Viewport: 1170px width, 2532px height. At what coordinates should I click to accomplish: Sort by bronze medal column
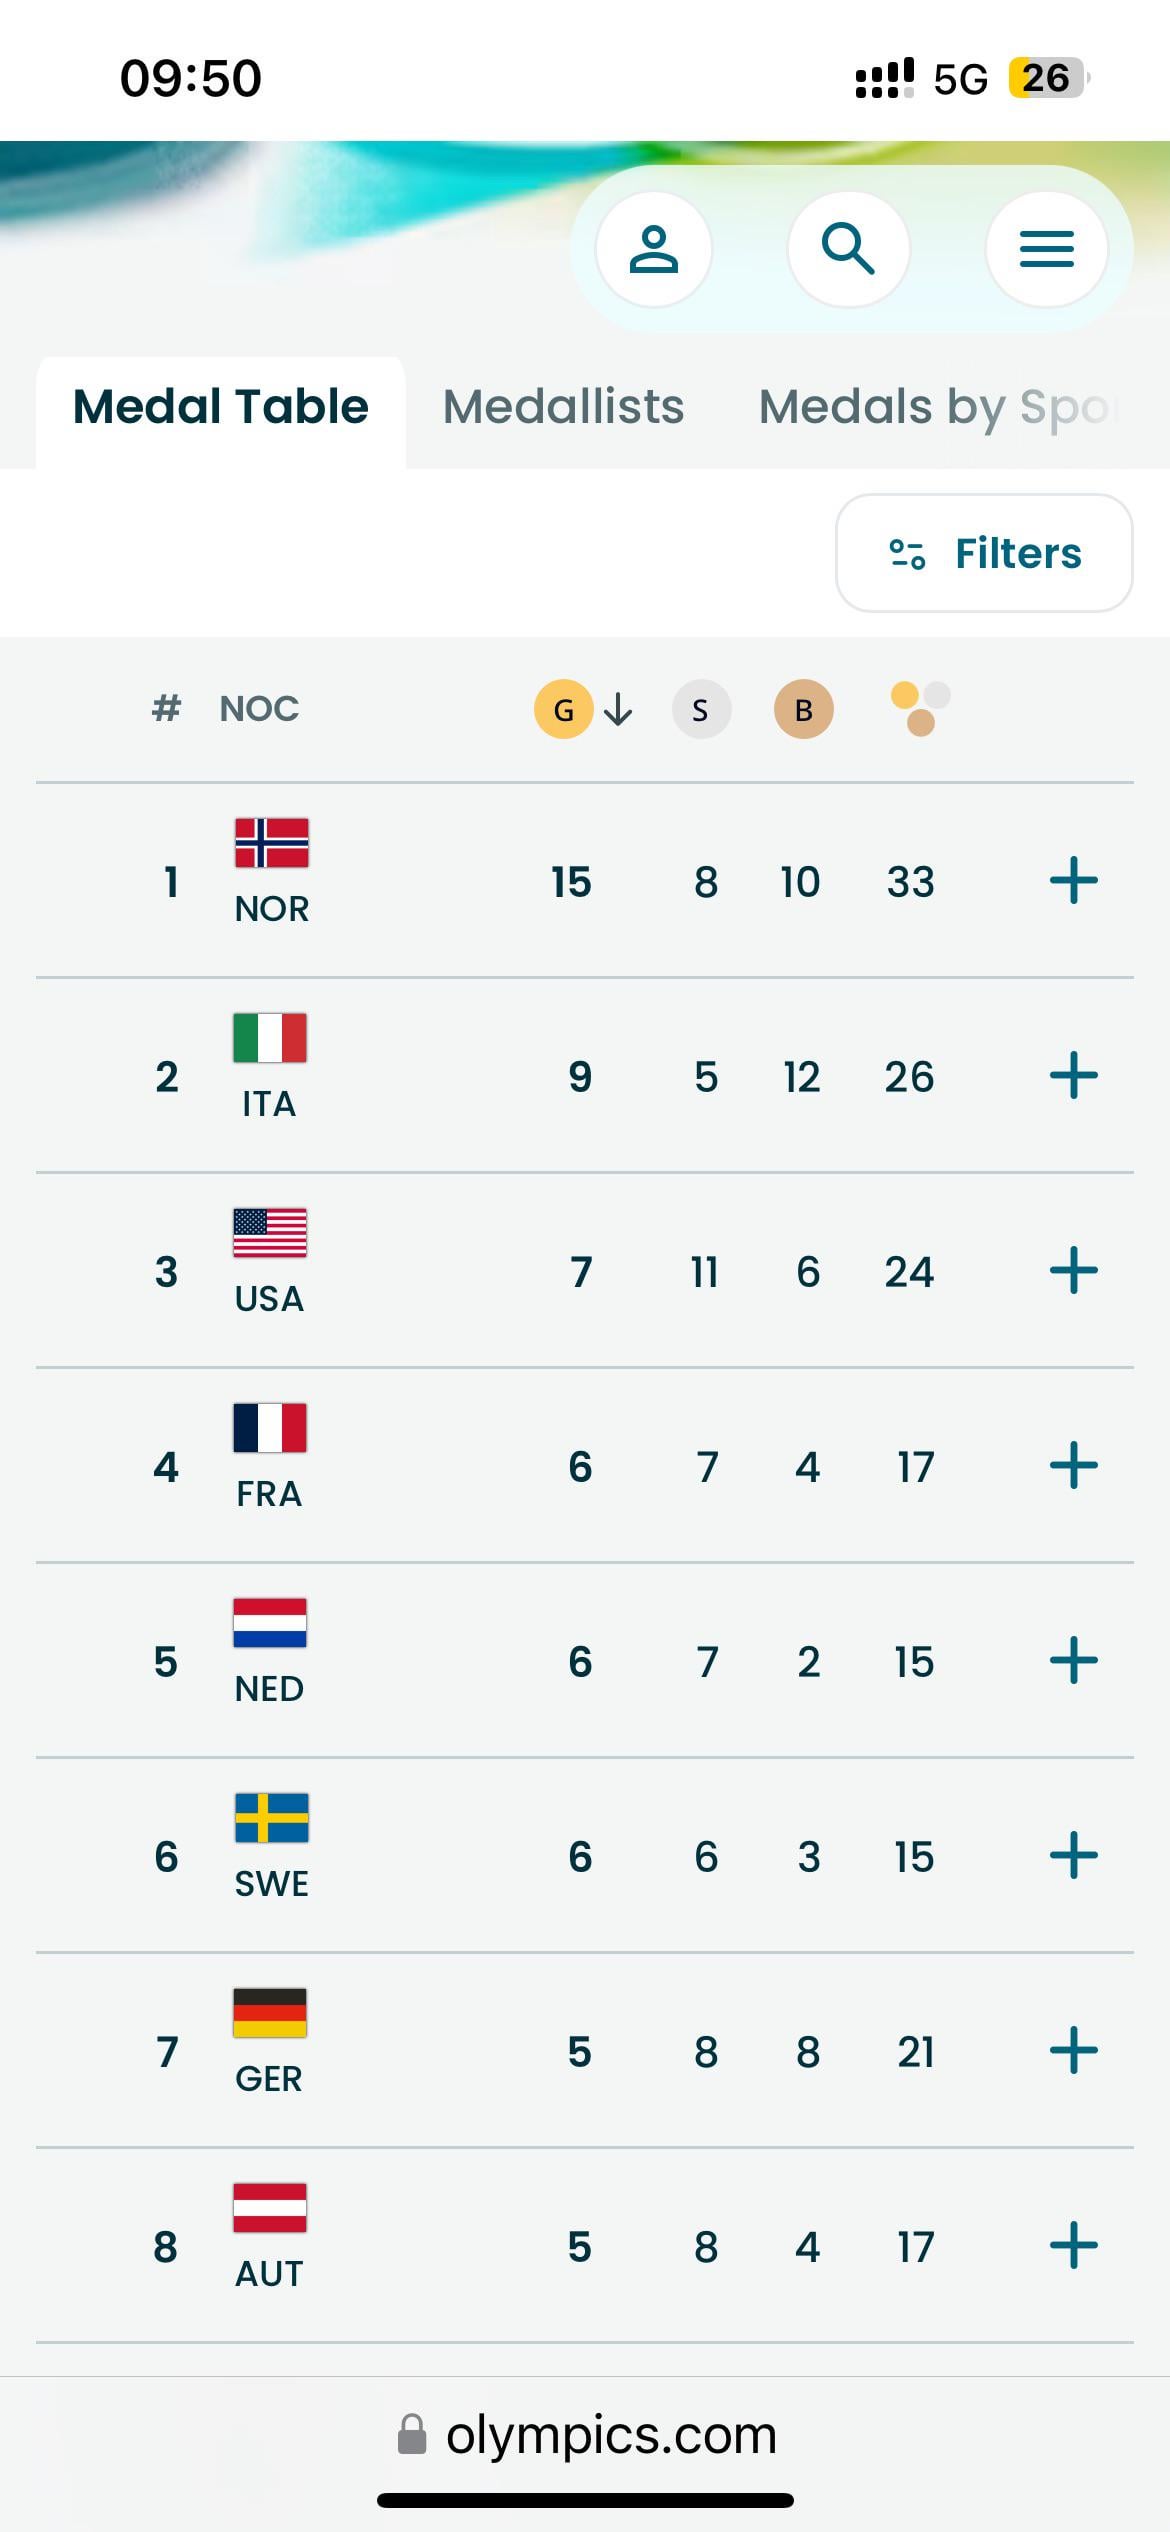[803, 709]
